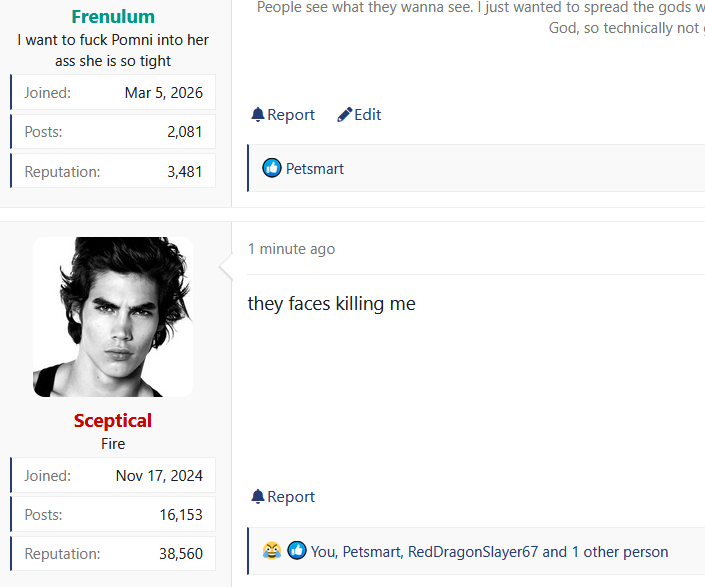The image size is (705, 587).
Task: Click Petsmart in Sceptical's post reactions
Action: [371, 551]
